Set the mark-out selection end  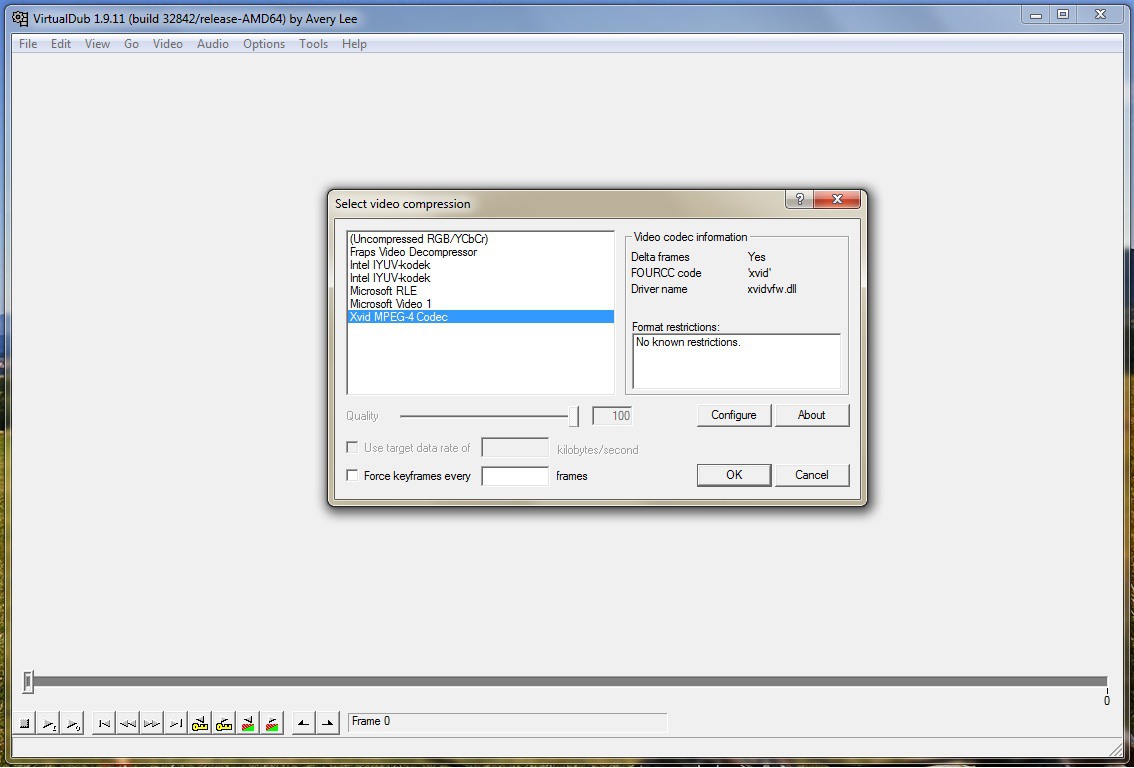(x=328, y=723)
